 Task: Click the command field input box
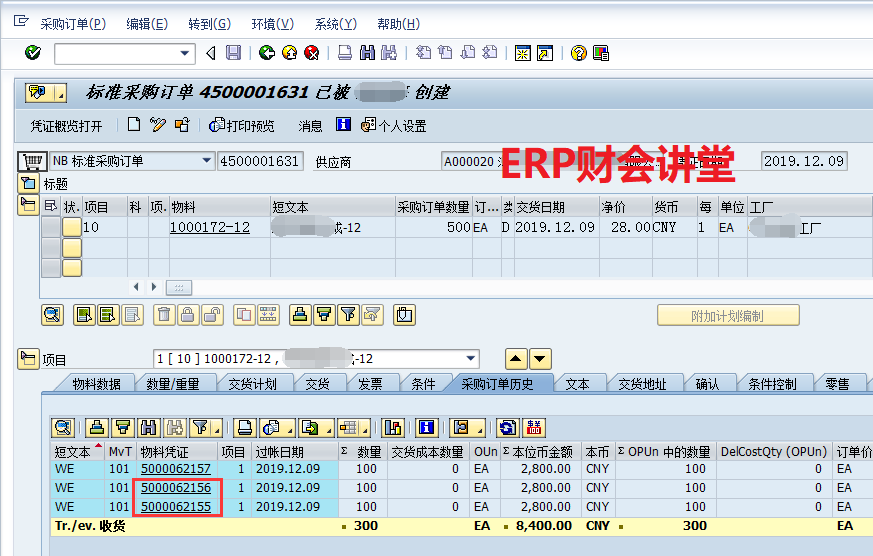[x=115, y=53]
